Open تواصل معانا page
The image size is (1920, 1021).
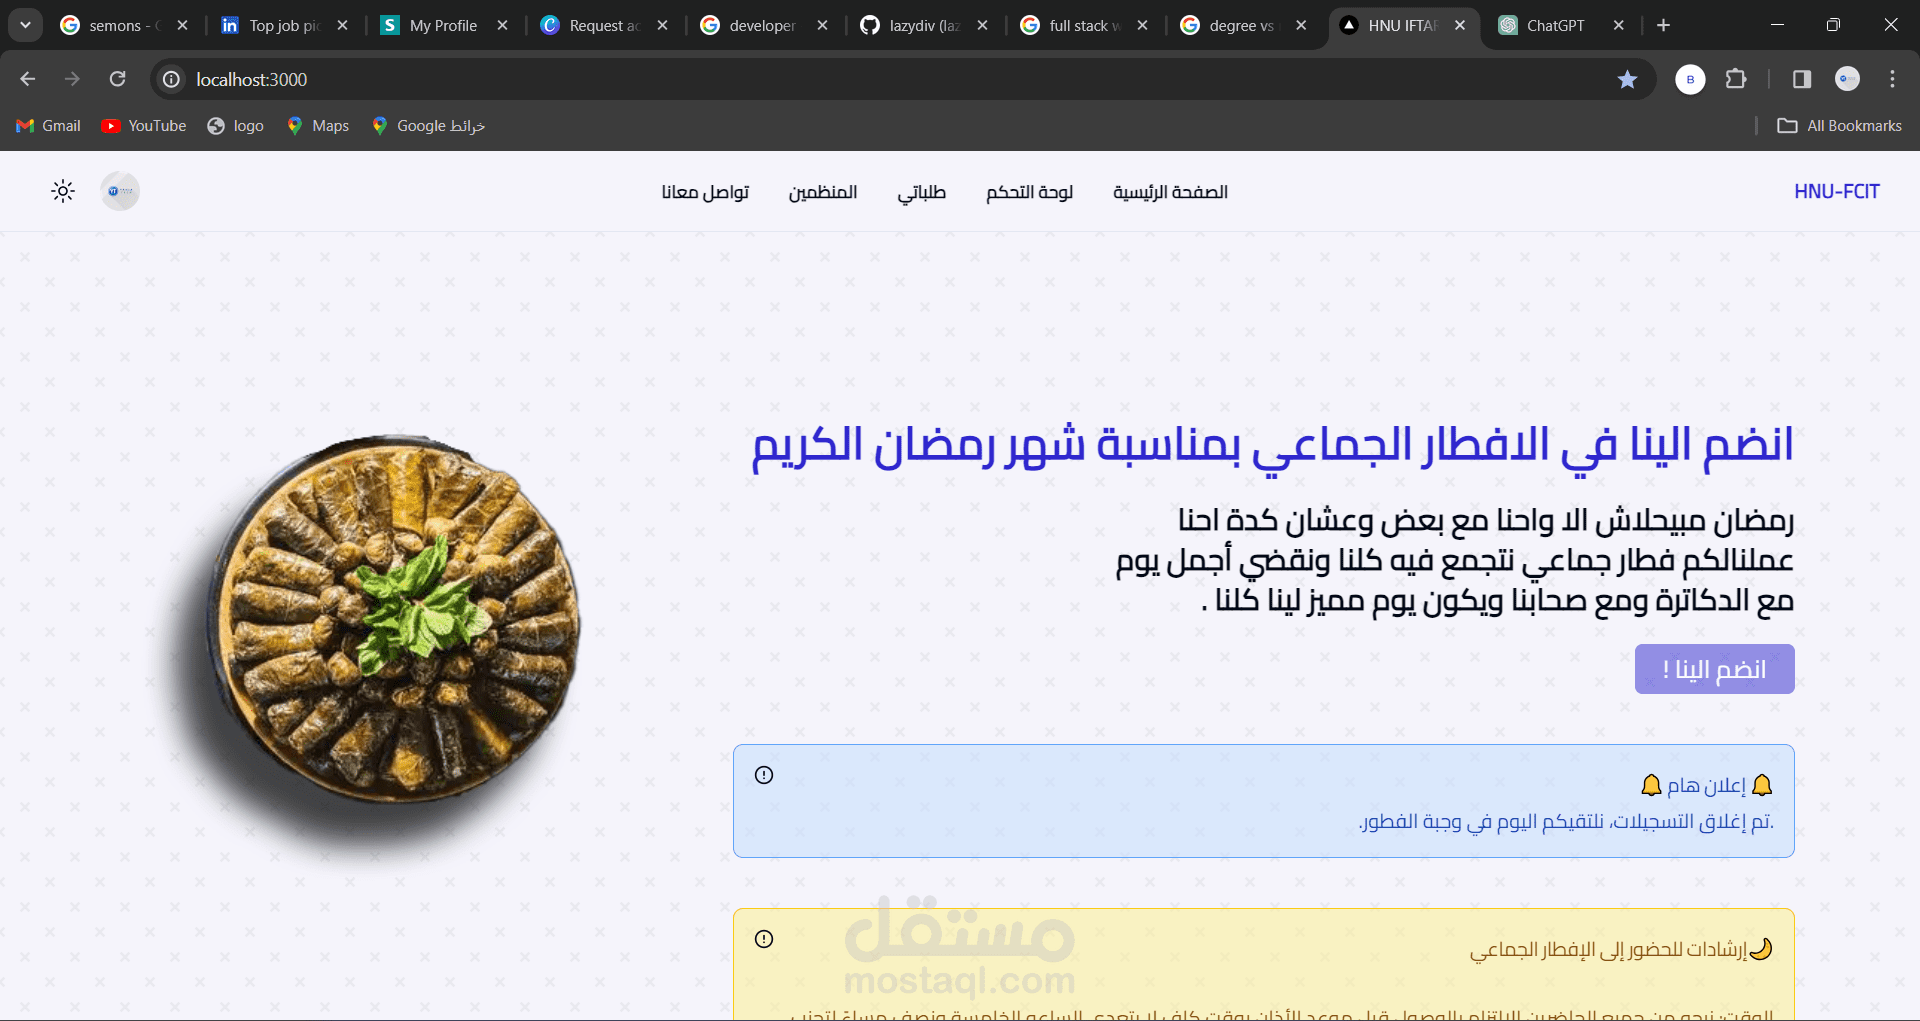pyautogui.click(x=705, y=192)
